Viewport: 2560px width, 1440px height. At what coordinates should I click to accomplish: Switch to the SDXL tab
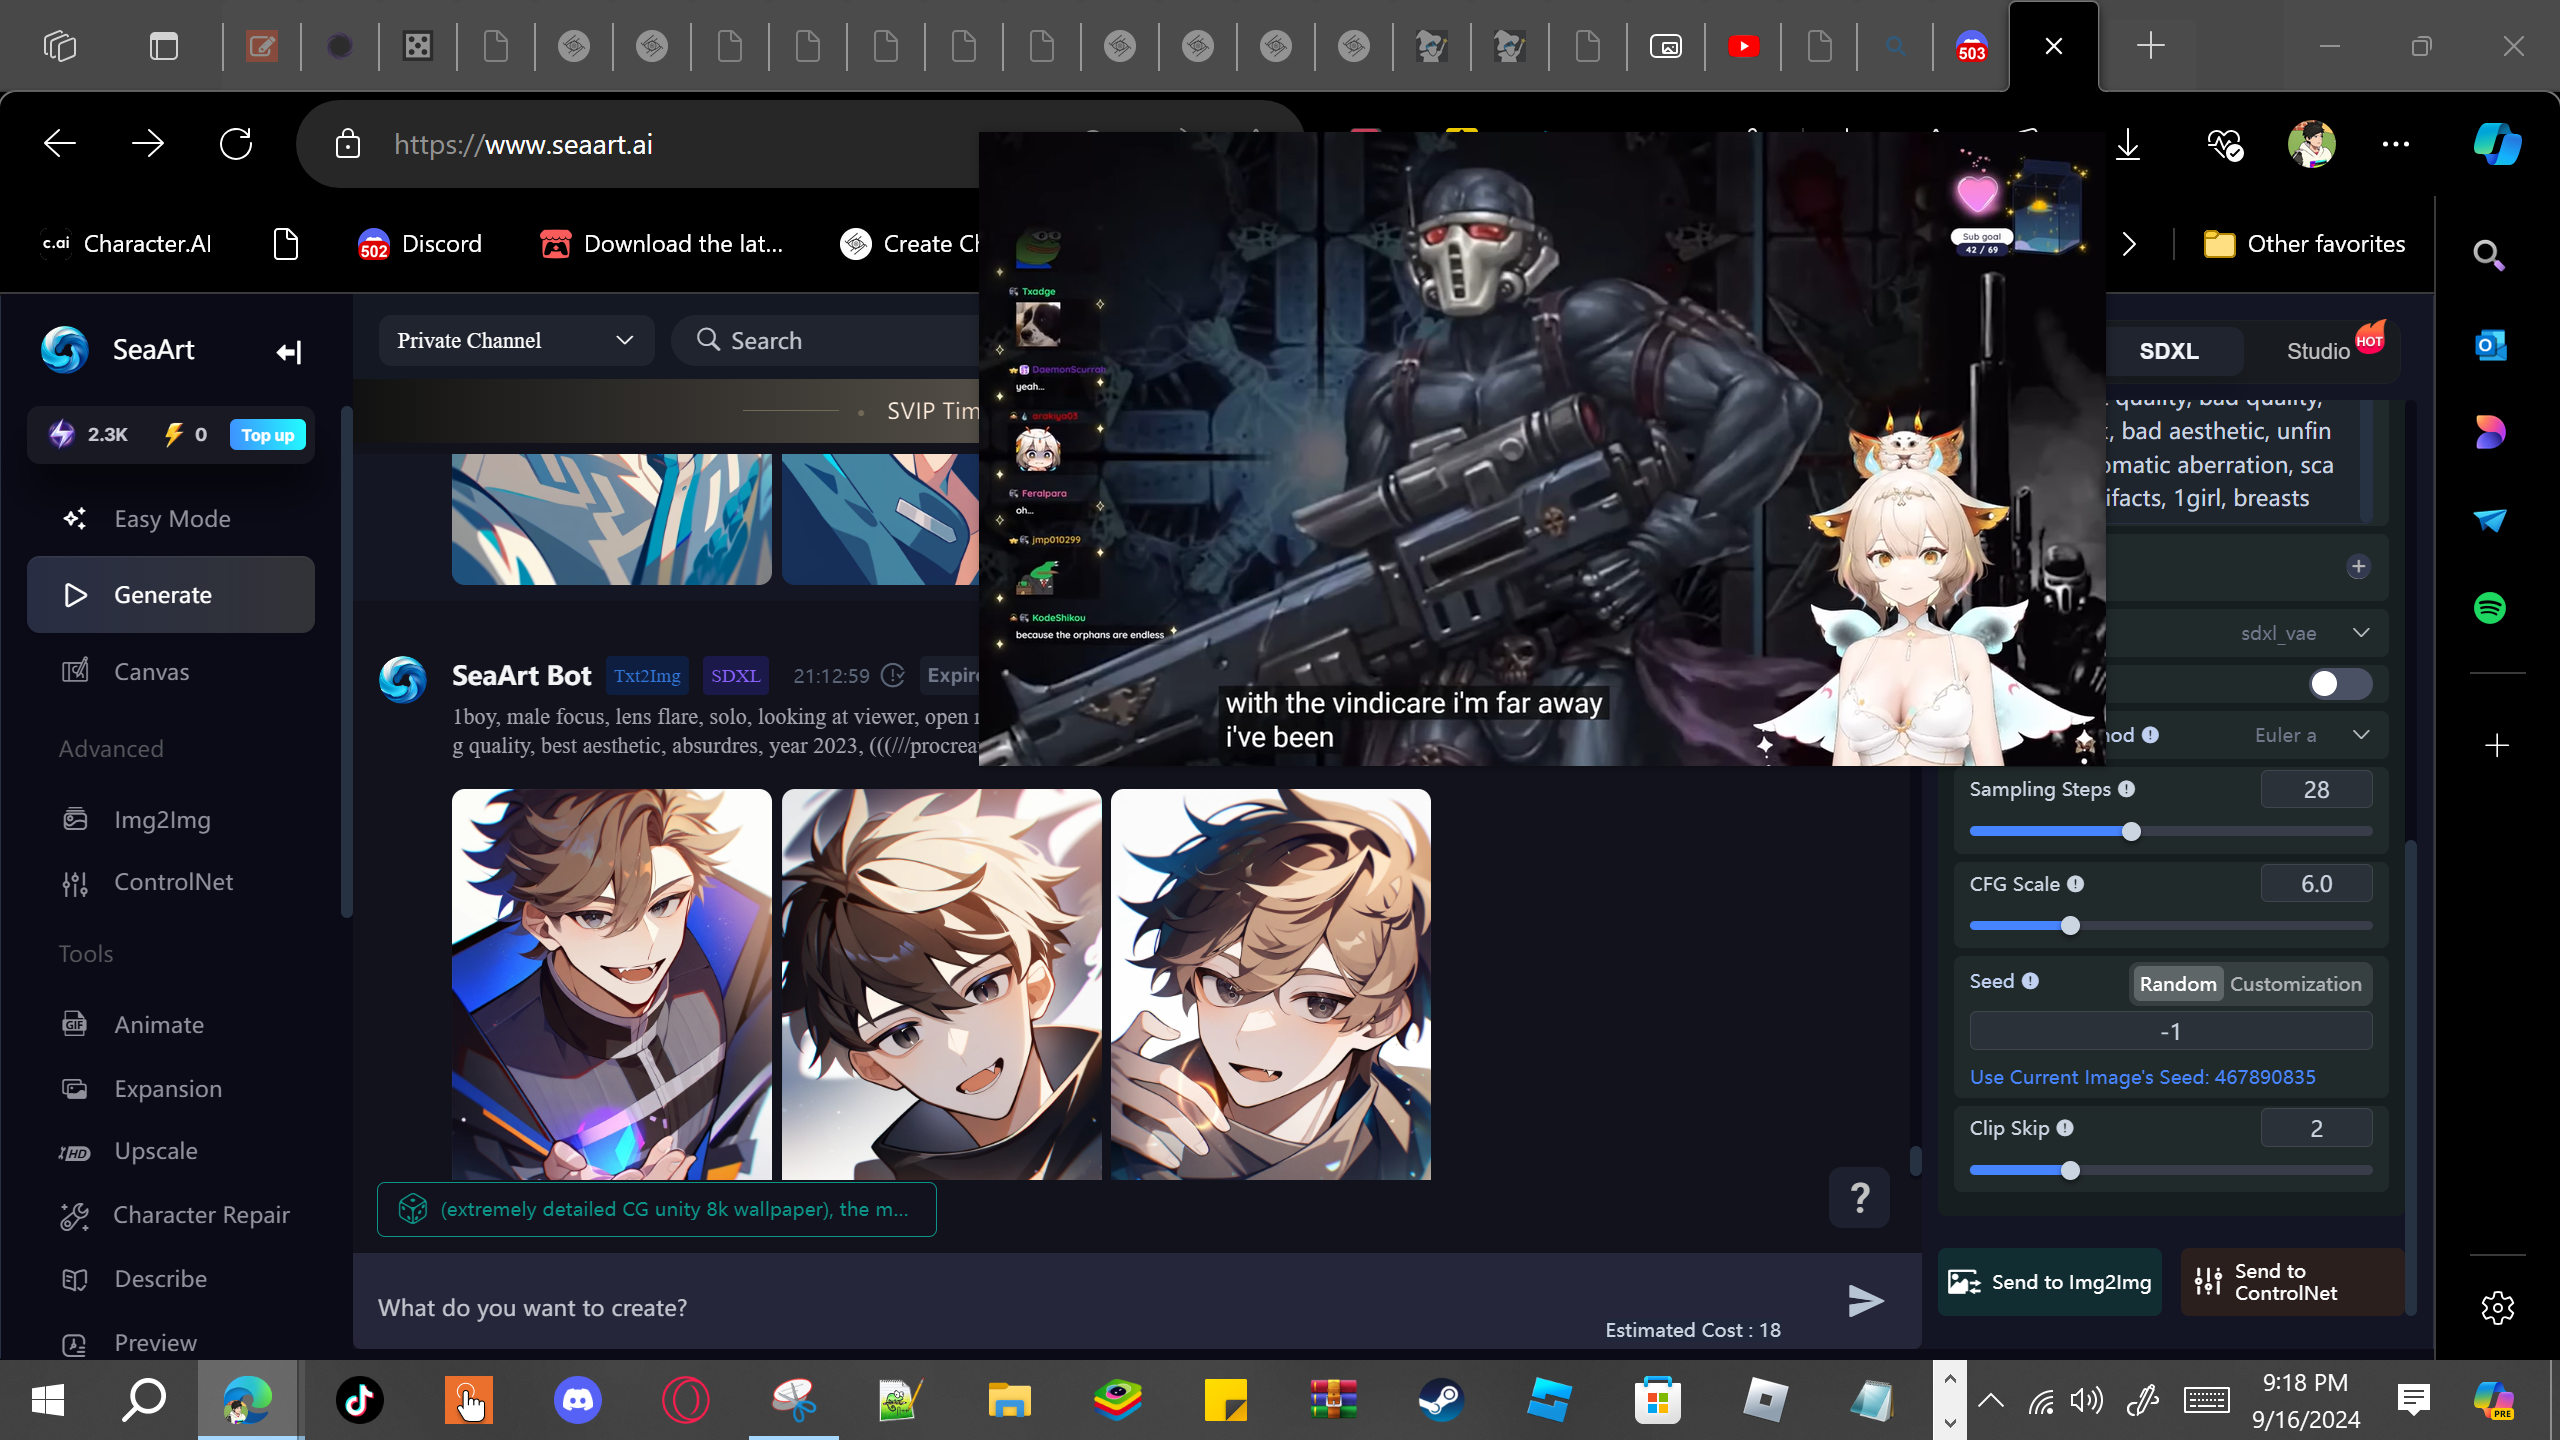tap(2169, 351)
